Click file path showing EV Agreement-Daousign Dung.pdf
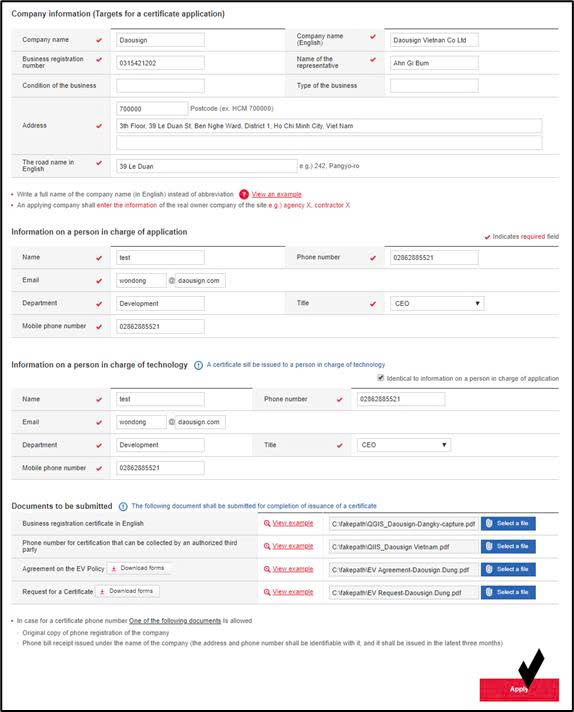Viewport: 574px width, 712px height. 404,570
